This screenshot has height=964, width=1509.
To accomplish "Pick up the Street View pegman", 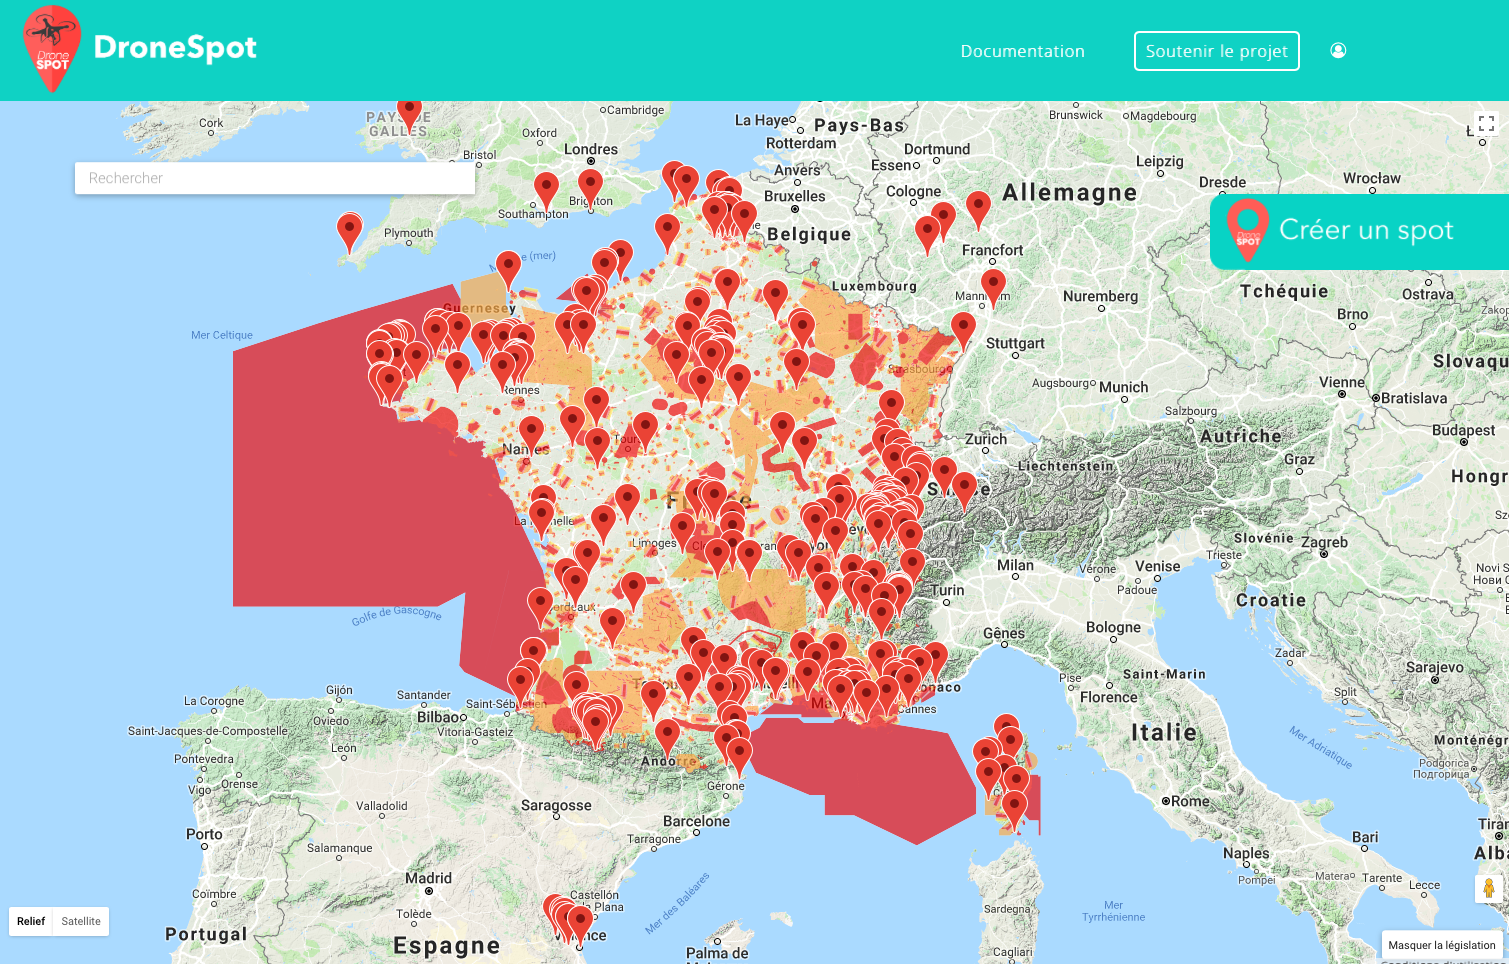I will point(1489,888).
